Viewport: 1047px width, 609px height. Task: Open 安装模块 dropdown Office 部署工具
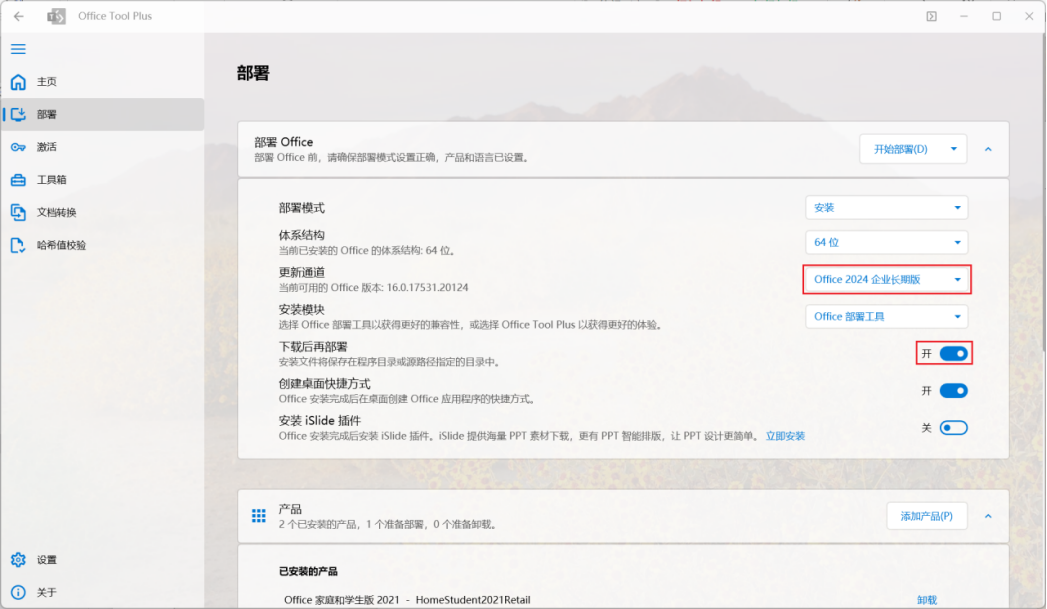pyautogui.click(x=886, y=317)
